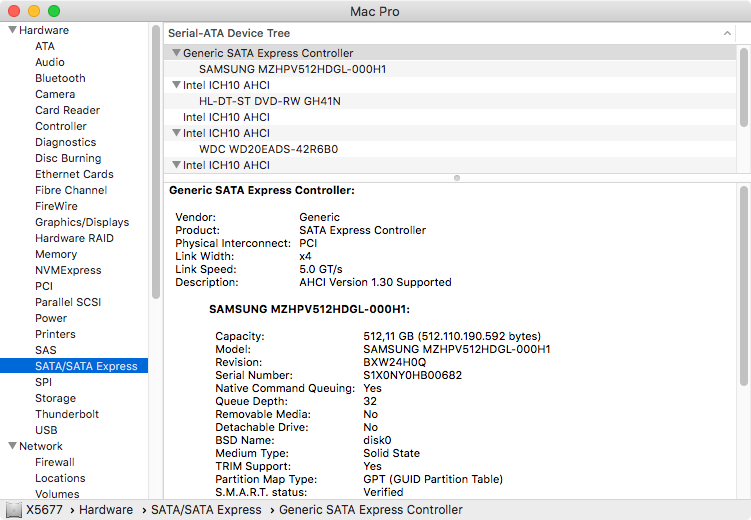Select Disc Burning in the sidebar
The width and height of the screenshot is (751, 520).
[x=68, y=158]
